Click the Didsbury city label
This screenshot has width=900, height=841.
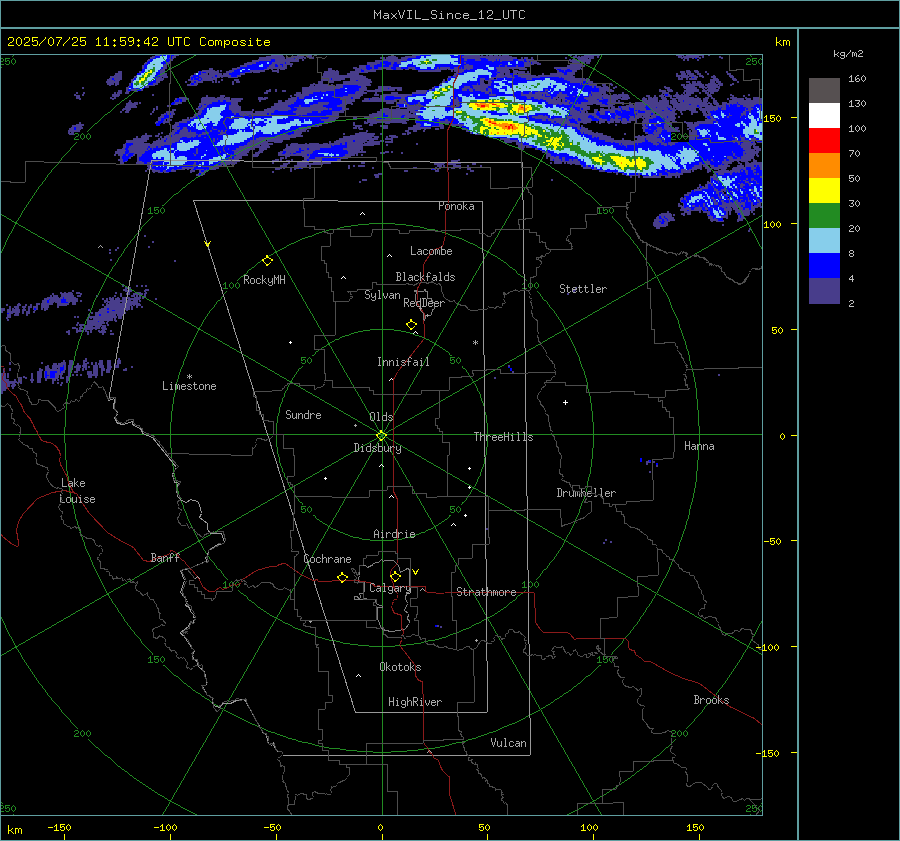(377, 448)
